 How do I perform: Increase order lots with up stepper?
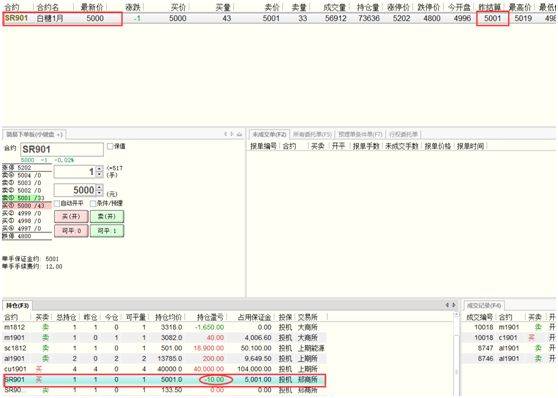point(100,169)
